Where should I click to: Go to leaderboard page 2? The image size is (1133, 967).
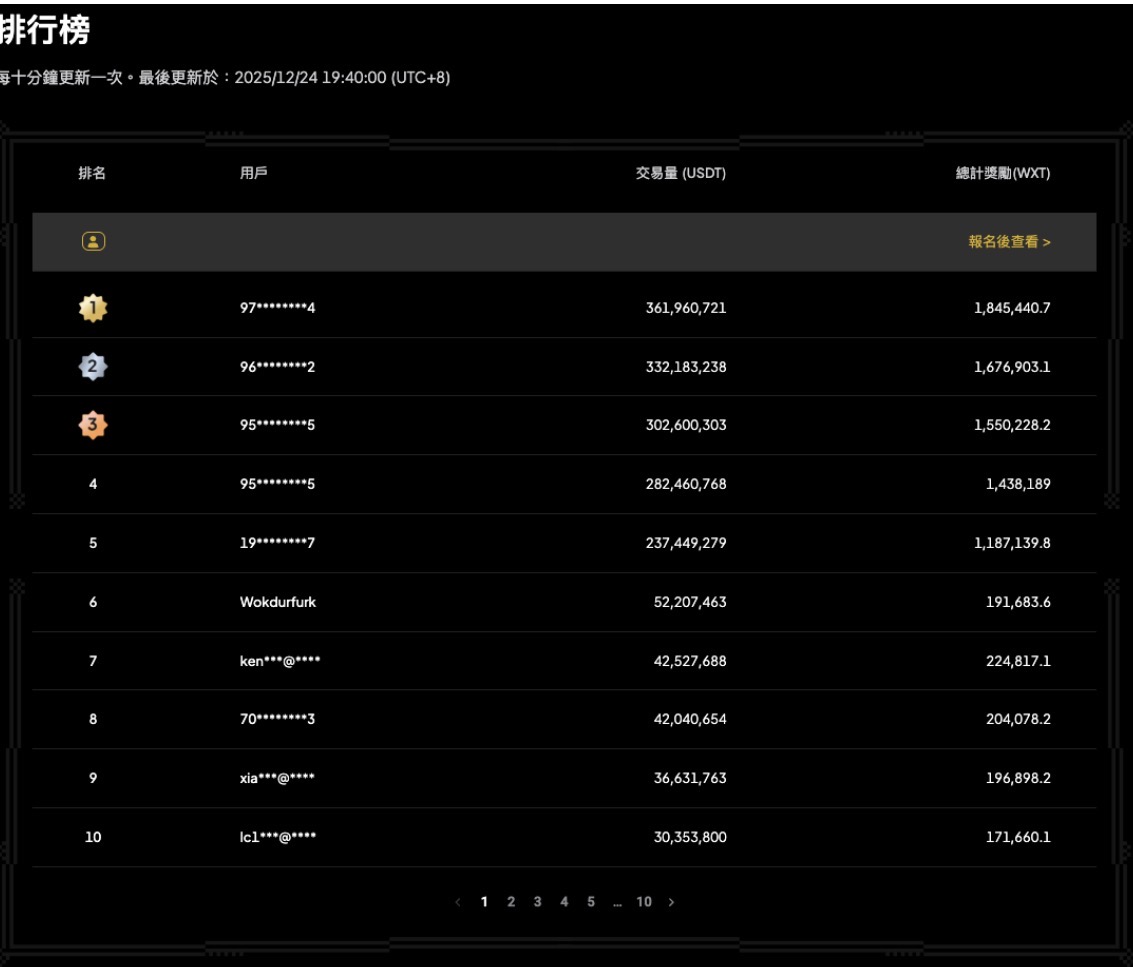(511, 902)
